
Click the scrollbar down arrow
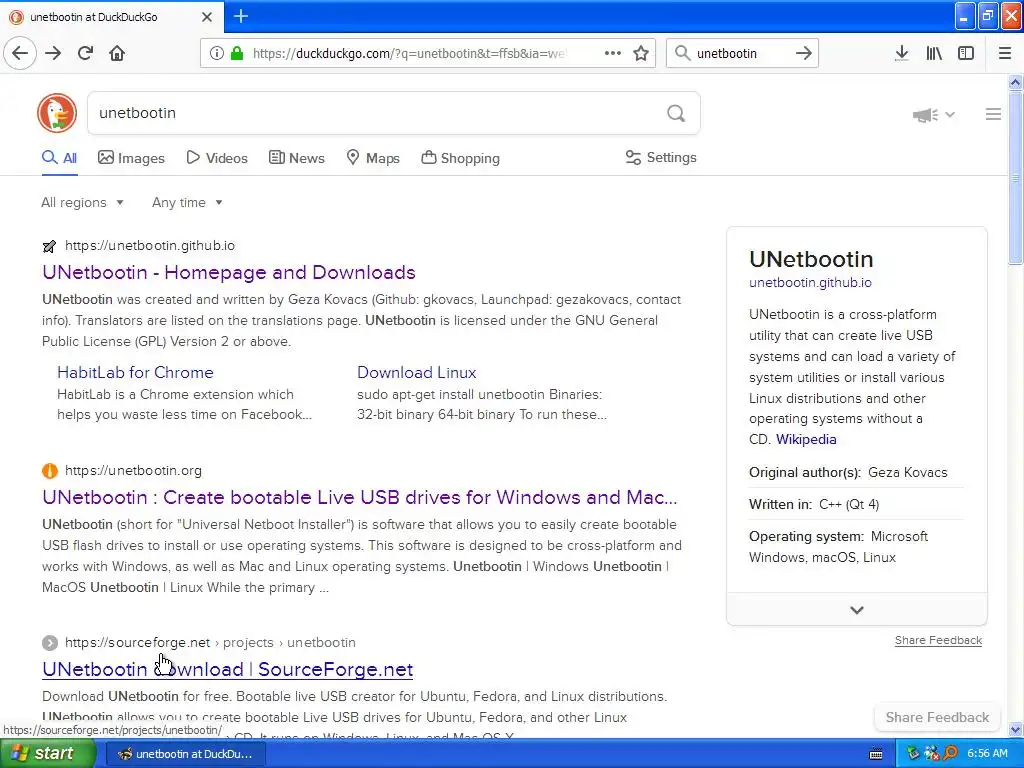[x=1015, y=729]
